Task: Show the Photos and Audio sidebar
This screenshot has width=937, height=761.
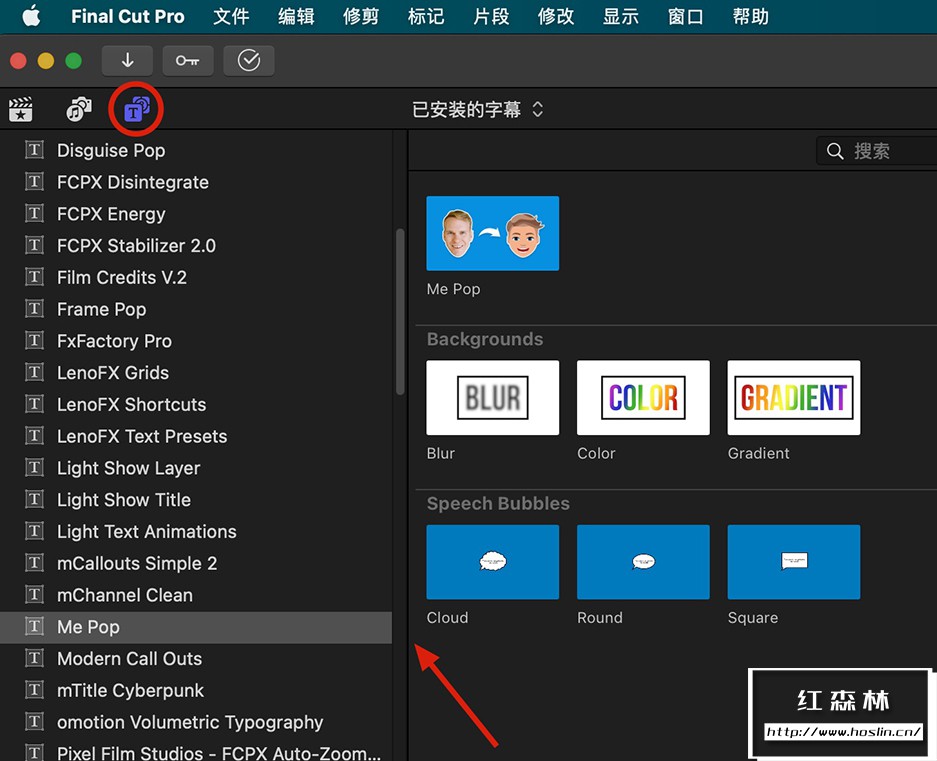Action: [x=79, y=109]
